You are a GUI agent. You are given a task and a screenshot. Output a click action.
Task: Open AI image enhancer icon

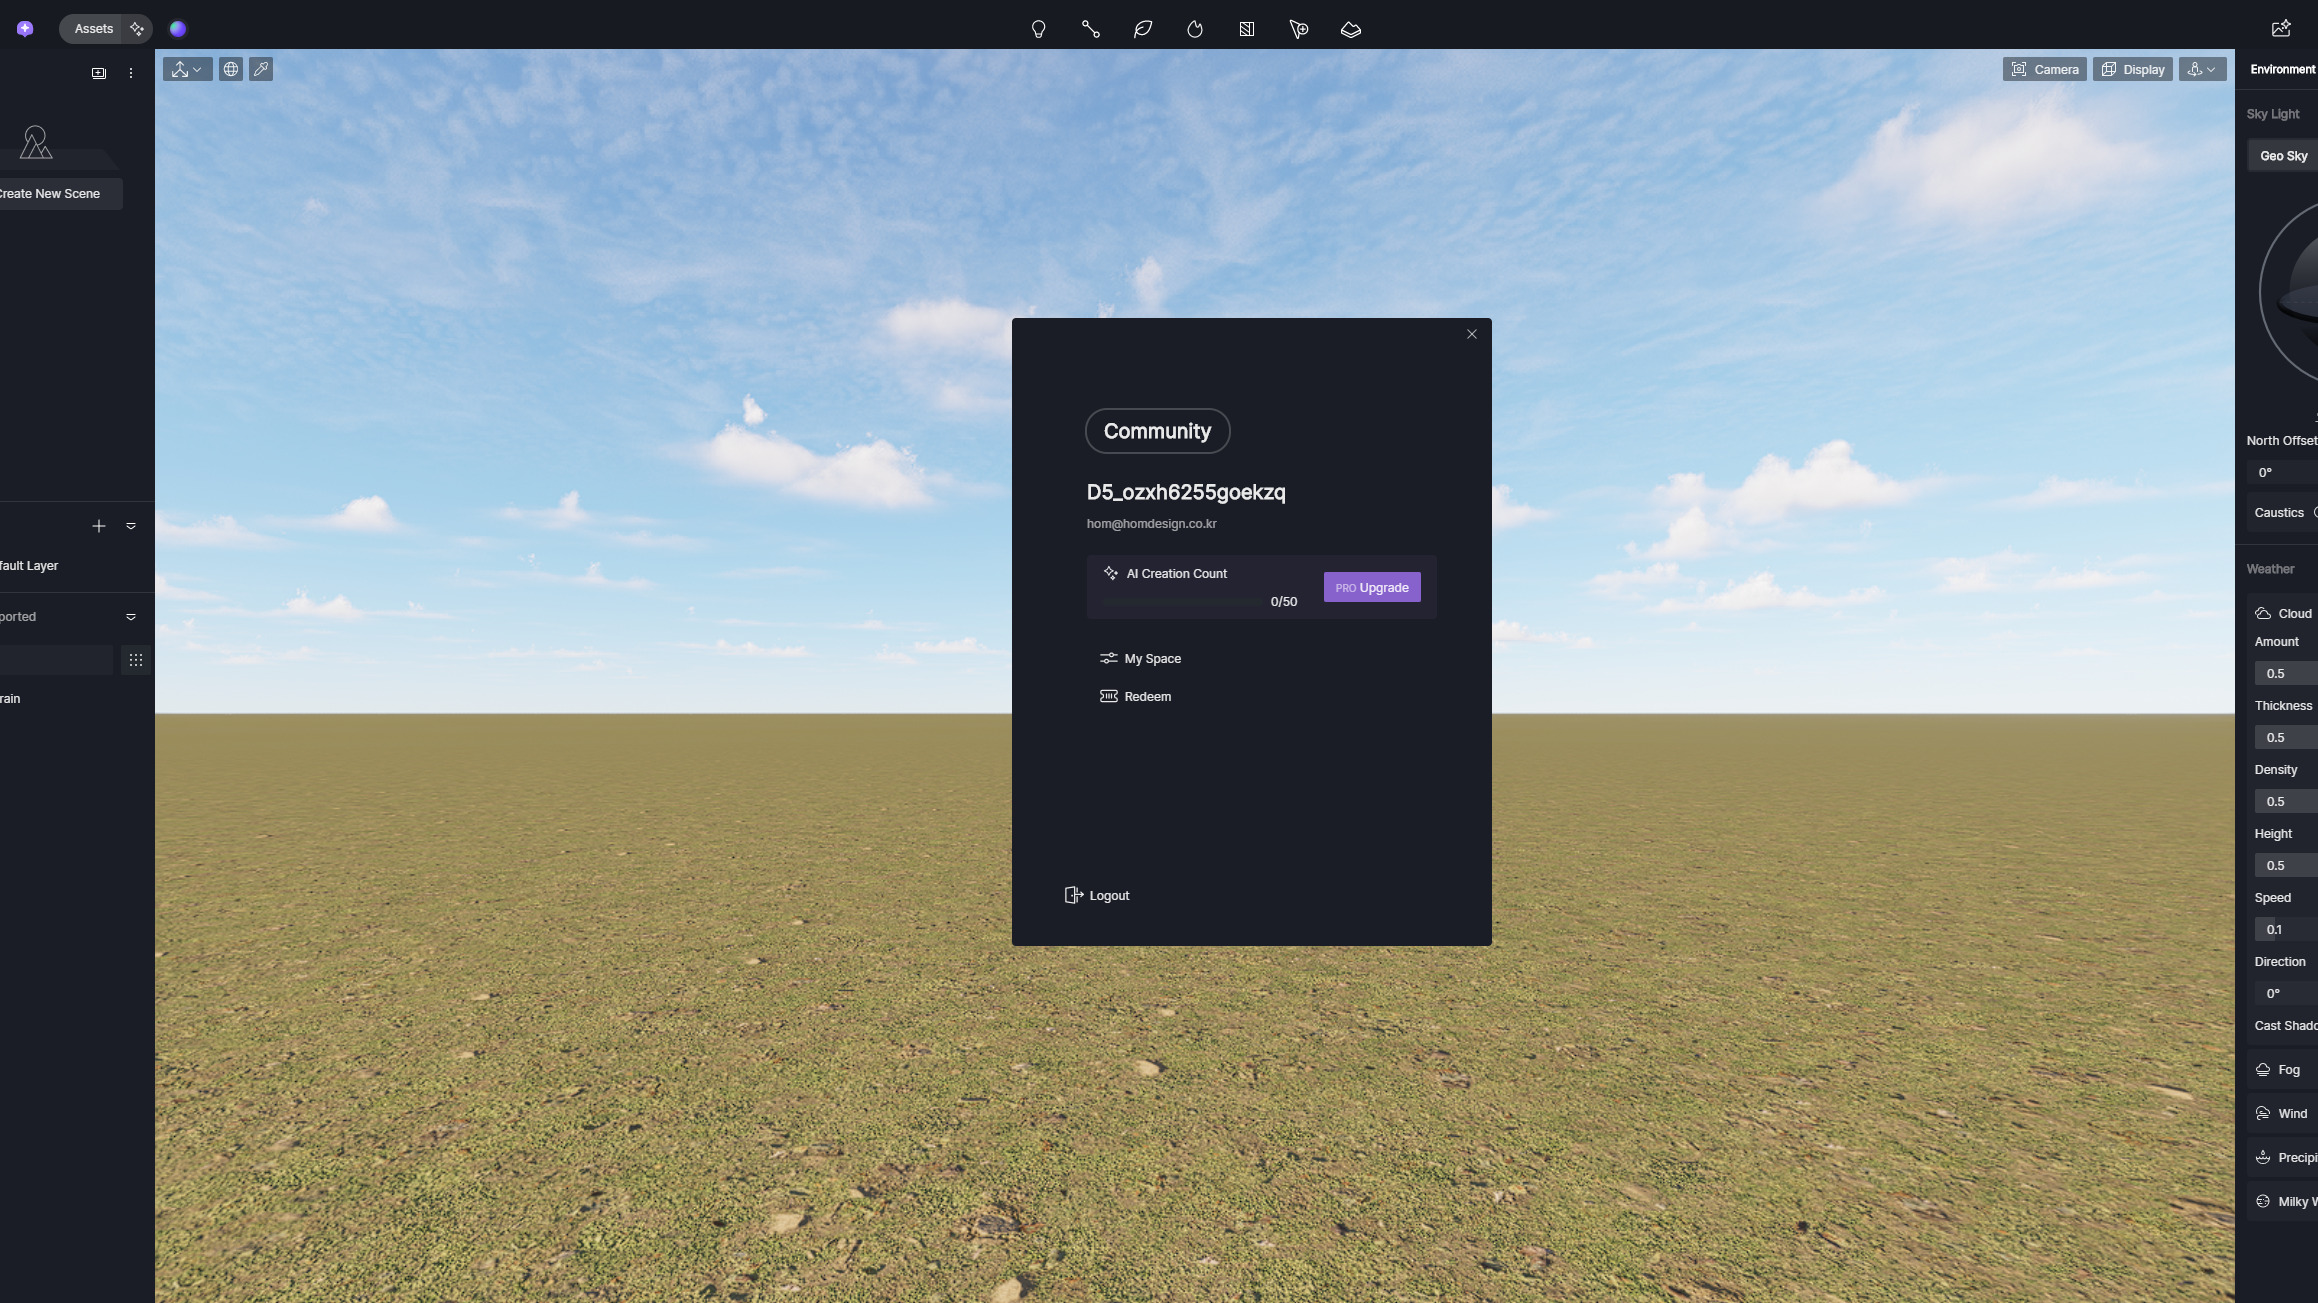2281,28
